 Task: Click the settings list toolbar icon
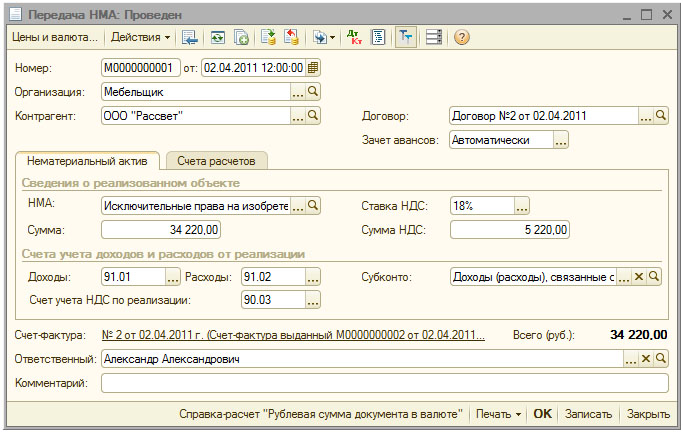tap(434, 37)
